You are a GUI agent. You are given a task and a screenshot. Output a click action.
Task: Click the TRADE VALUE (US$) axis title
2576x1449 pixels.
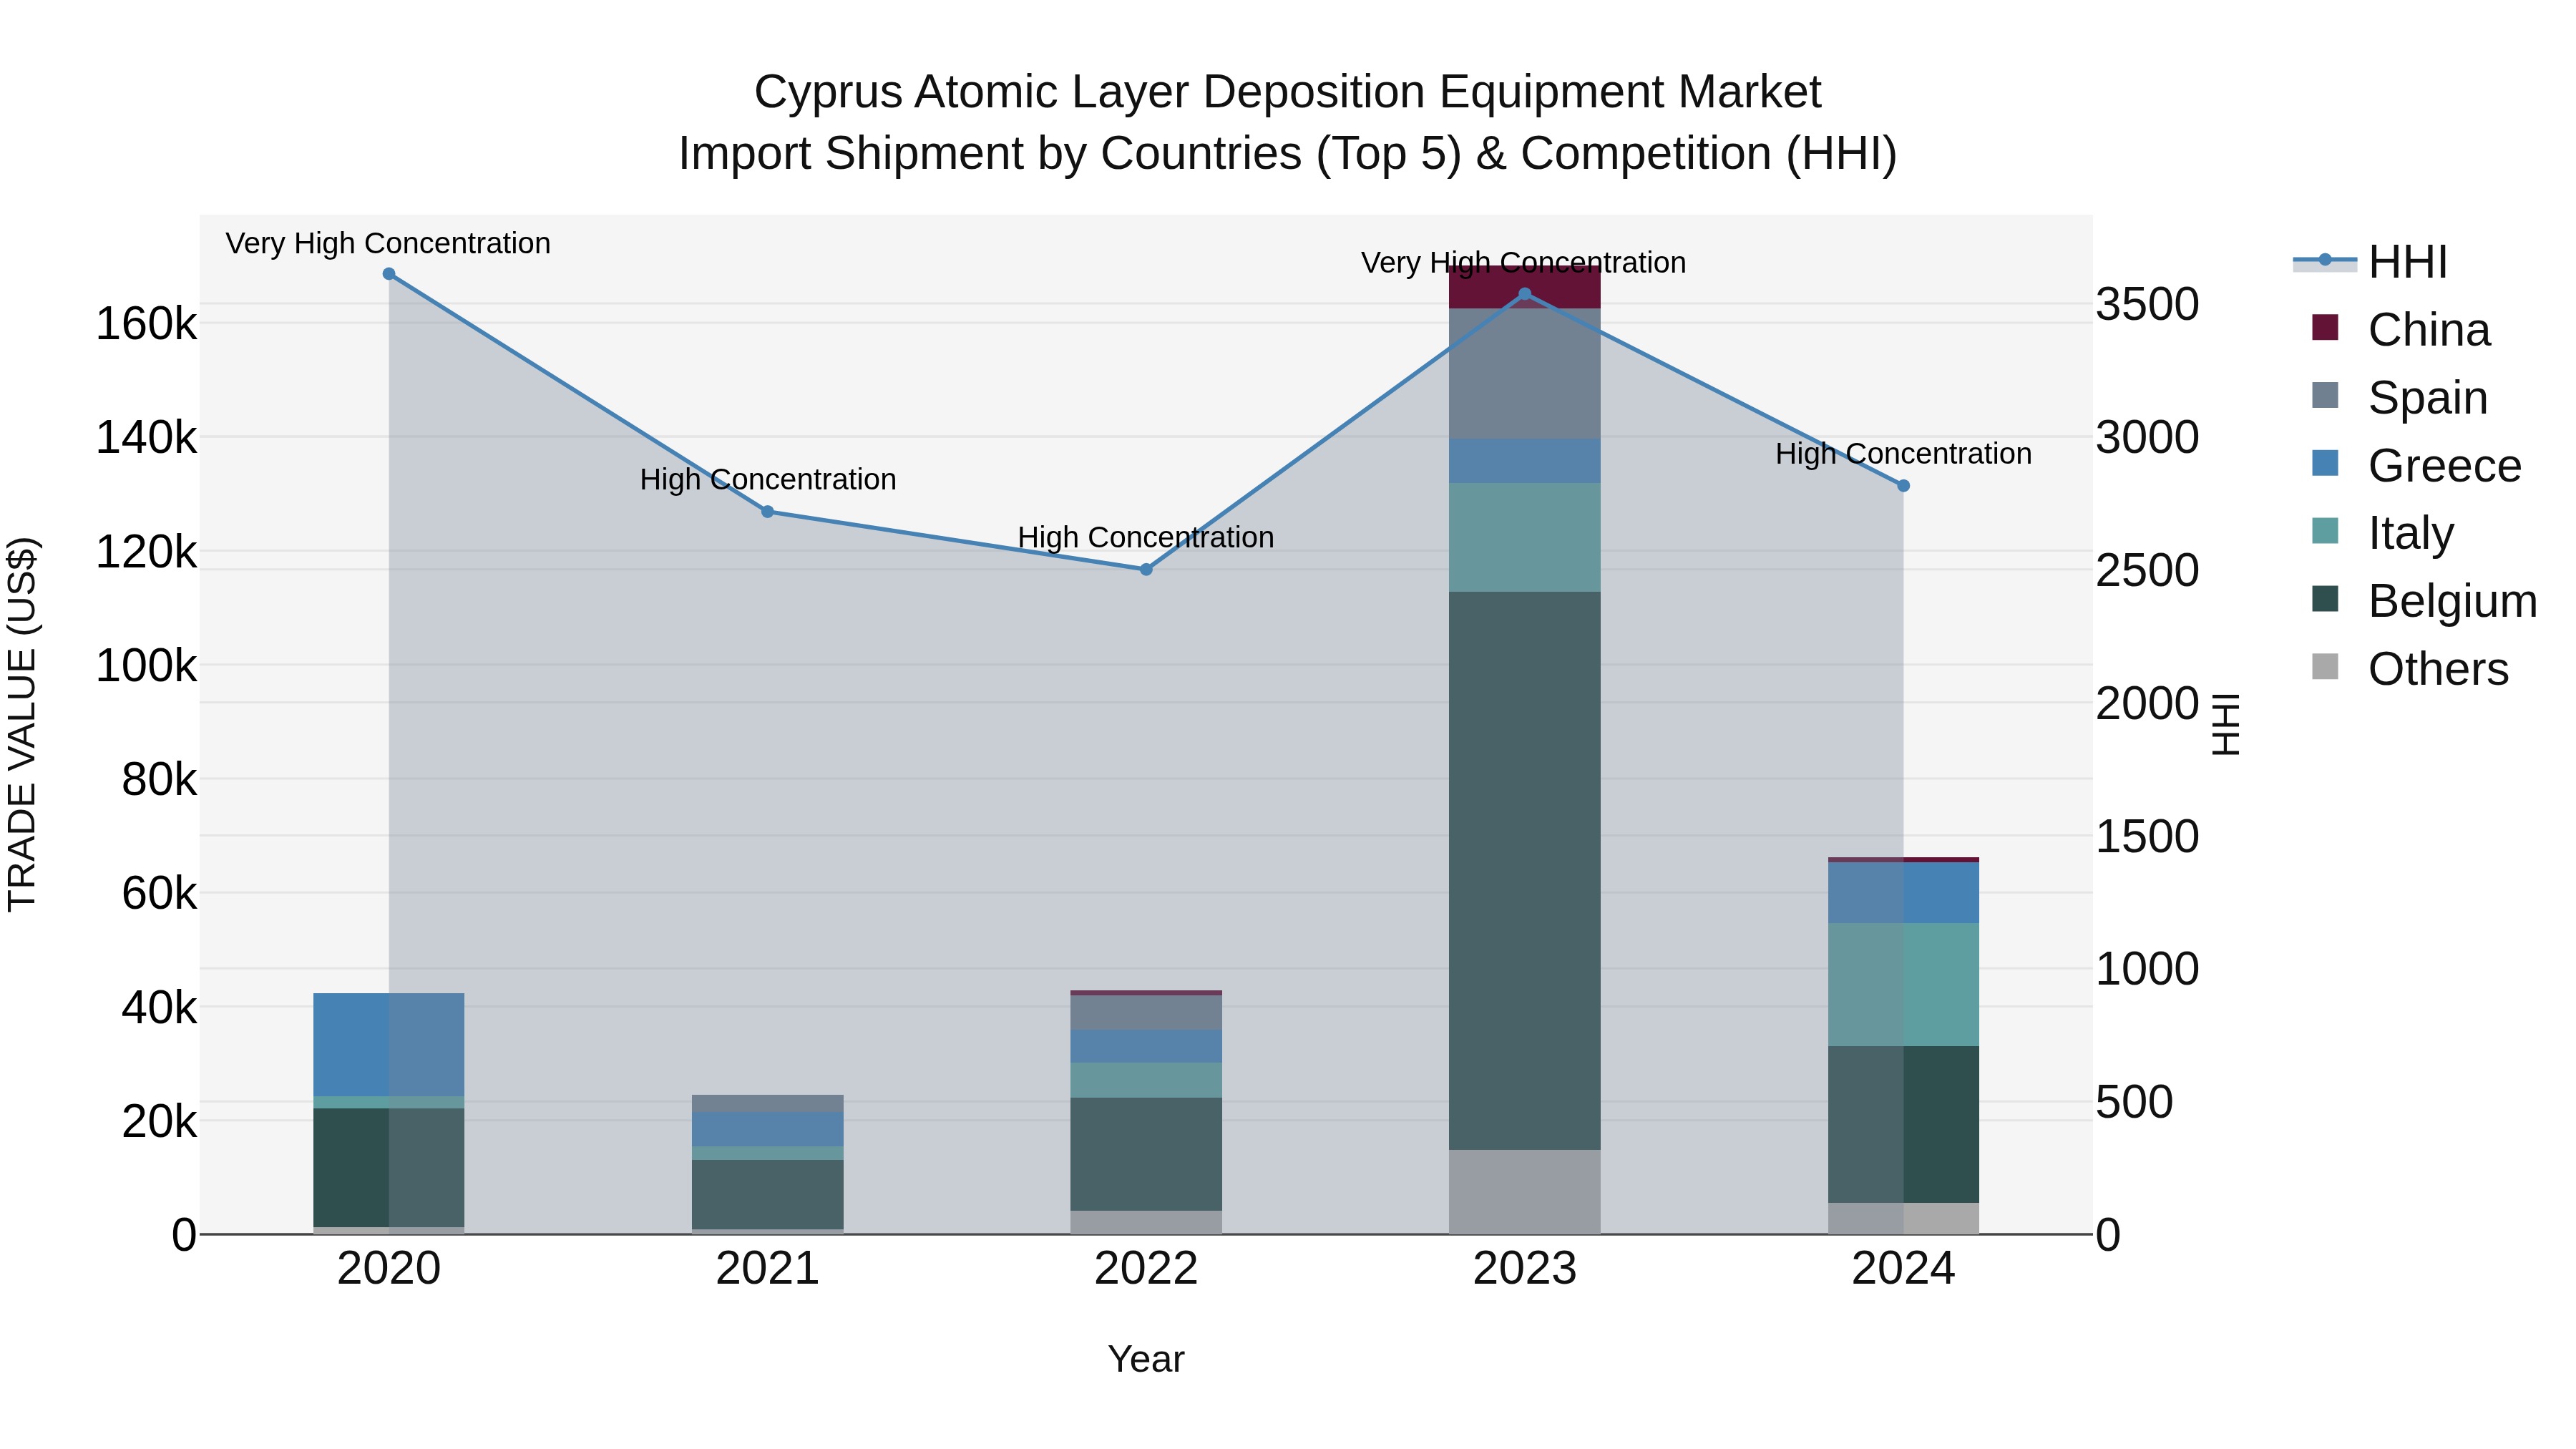point(22,724)
